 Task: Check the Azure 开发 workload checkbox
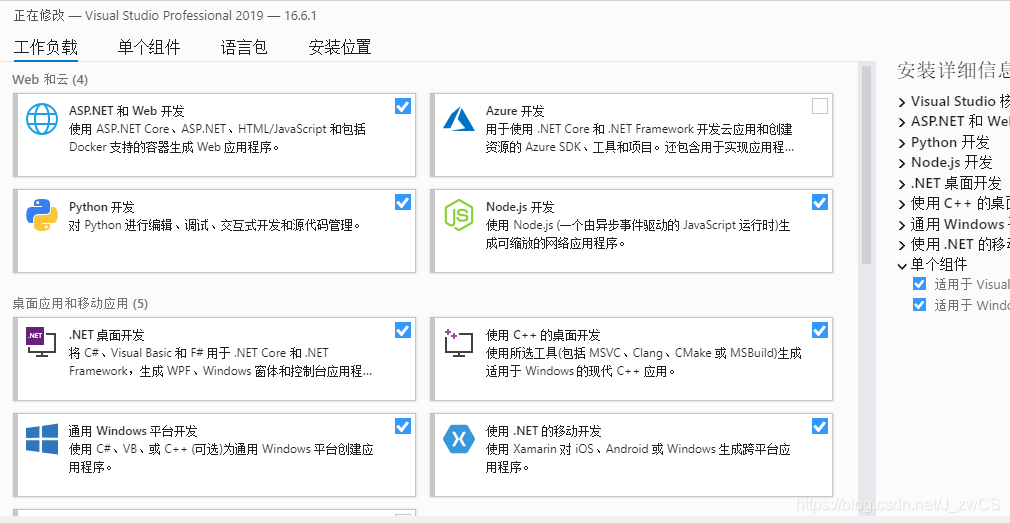coord(819,106)
